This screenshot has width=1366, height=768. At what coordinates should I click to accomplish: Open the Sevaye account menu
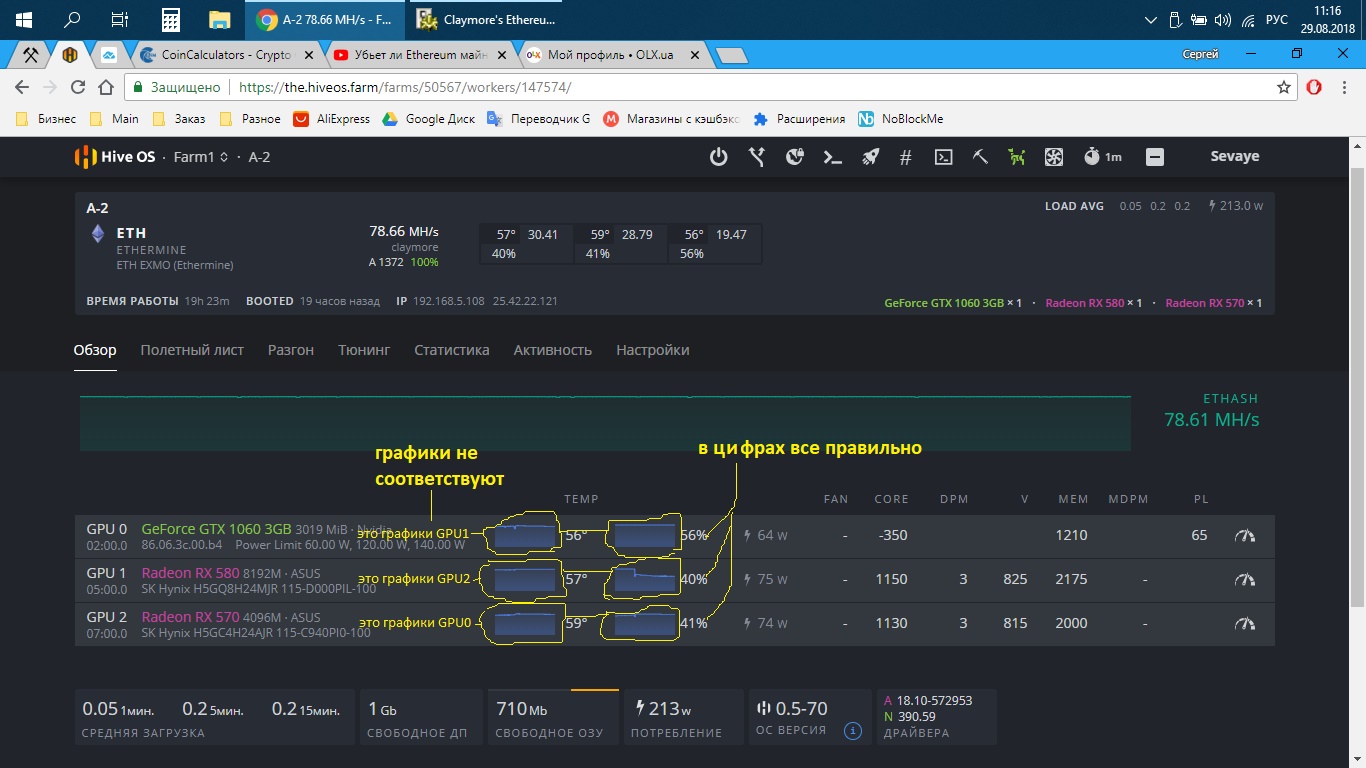tap(1235, 157)
